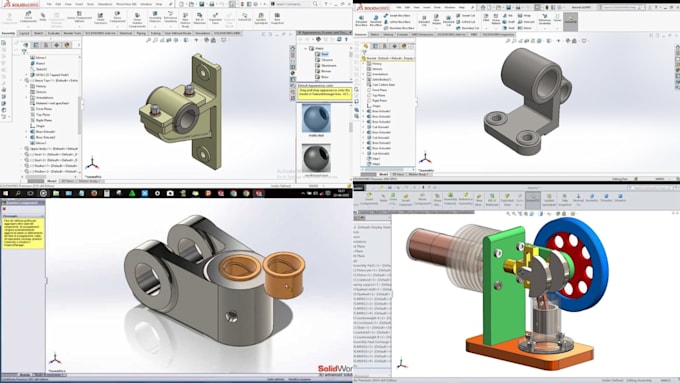Screen dimensions: 680x383
Task: Expand Annotations in bracket part tree
Action: [364, 74]
